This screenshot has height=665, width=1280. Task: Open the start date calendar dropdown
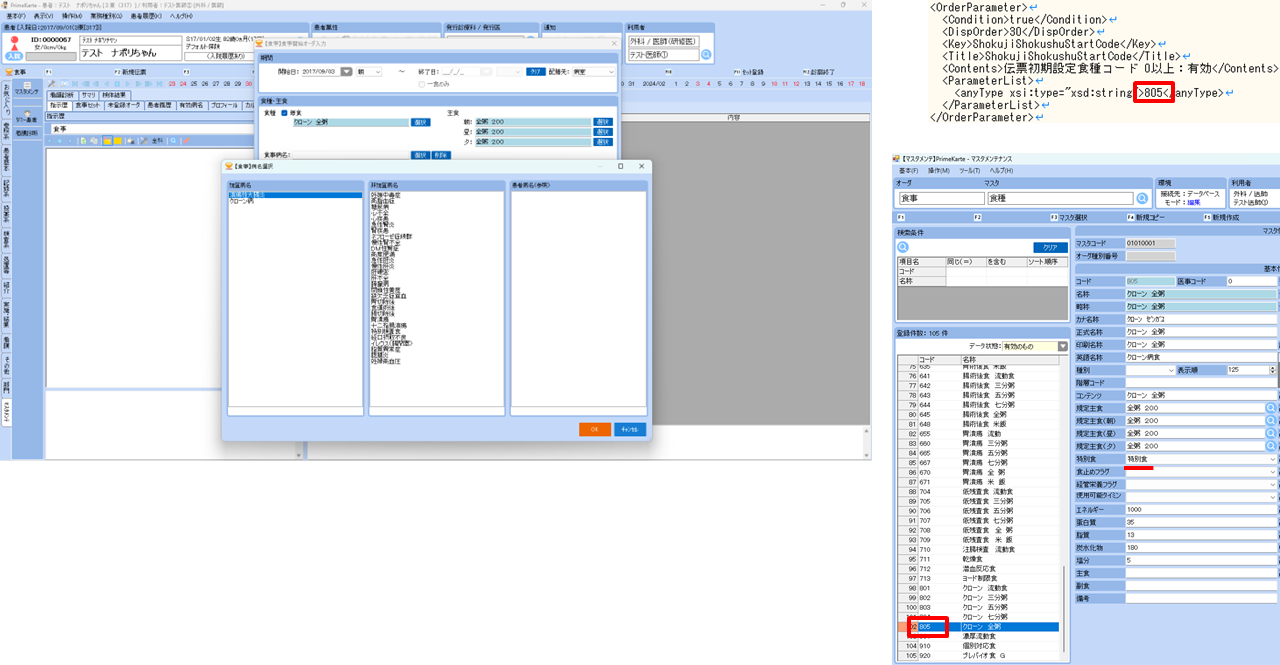pos(346,72)
